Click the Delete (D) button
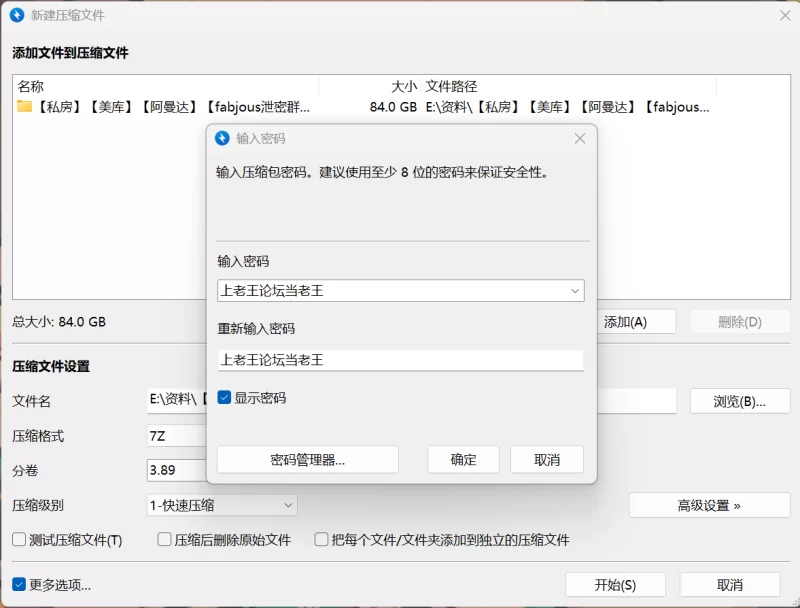800x608 pixels. point(740,322)
